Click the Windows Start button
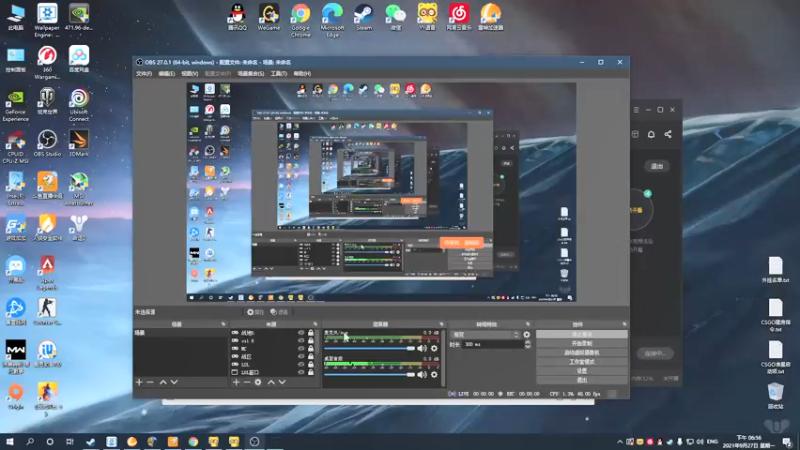This screenshot has width=800, height=450. 9,441
